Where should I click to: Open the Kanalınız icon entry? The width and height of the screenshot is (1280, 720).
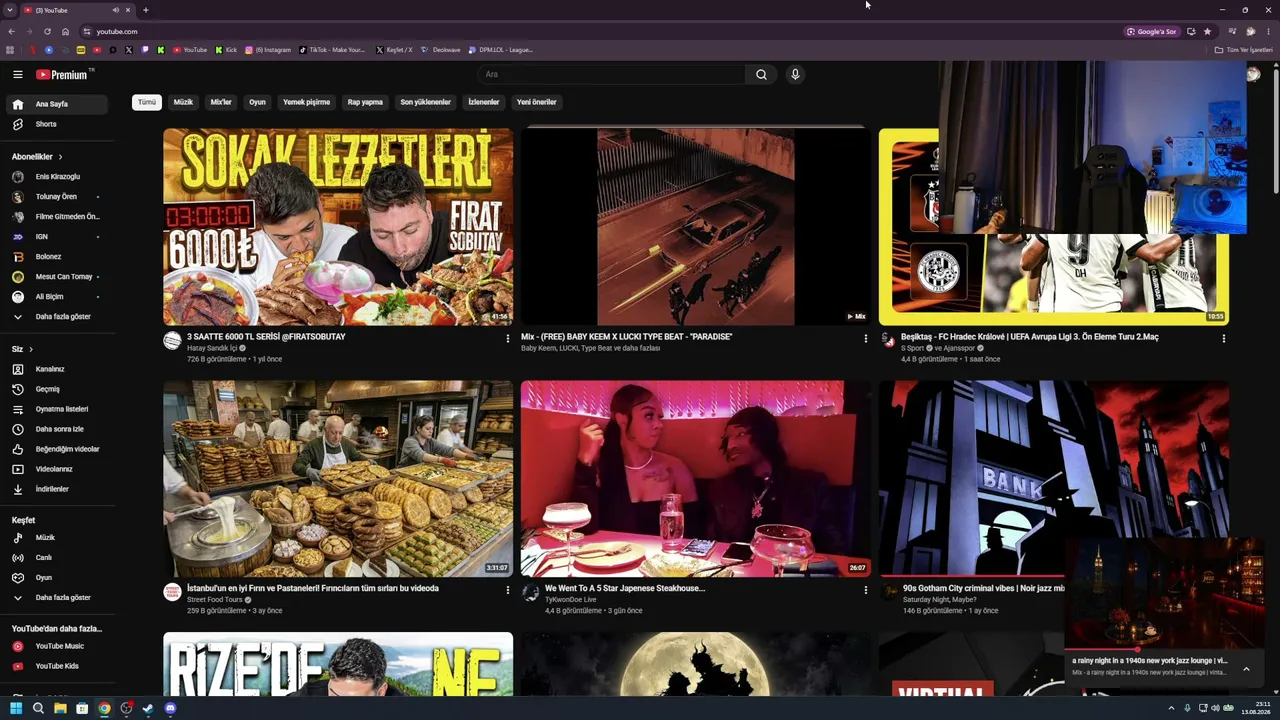[17, 369]
